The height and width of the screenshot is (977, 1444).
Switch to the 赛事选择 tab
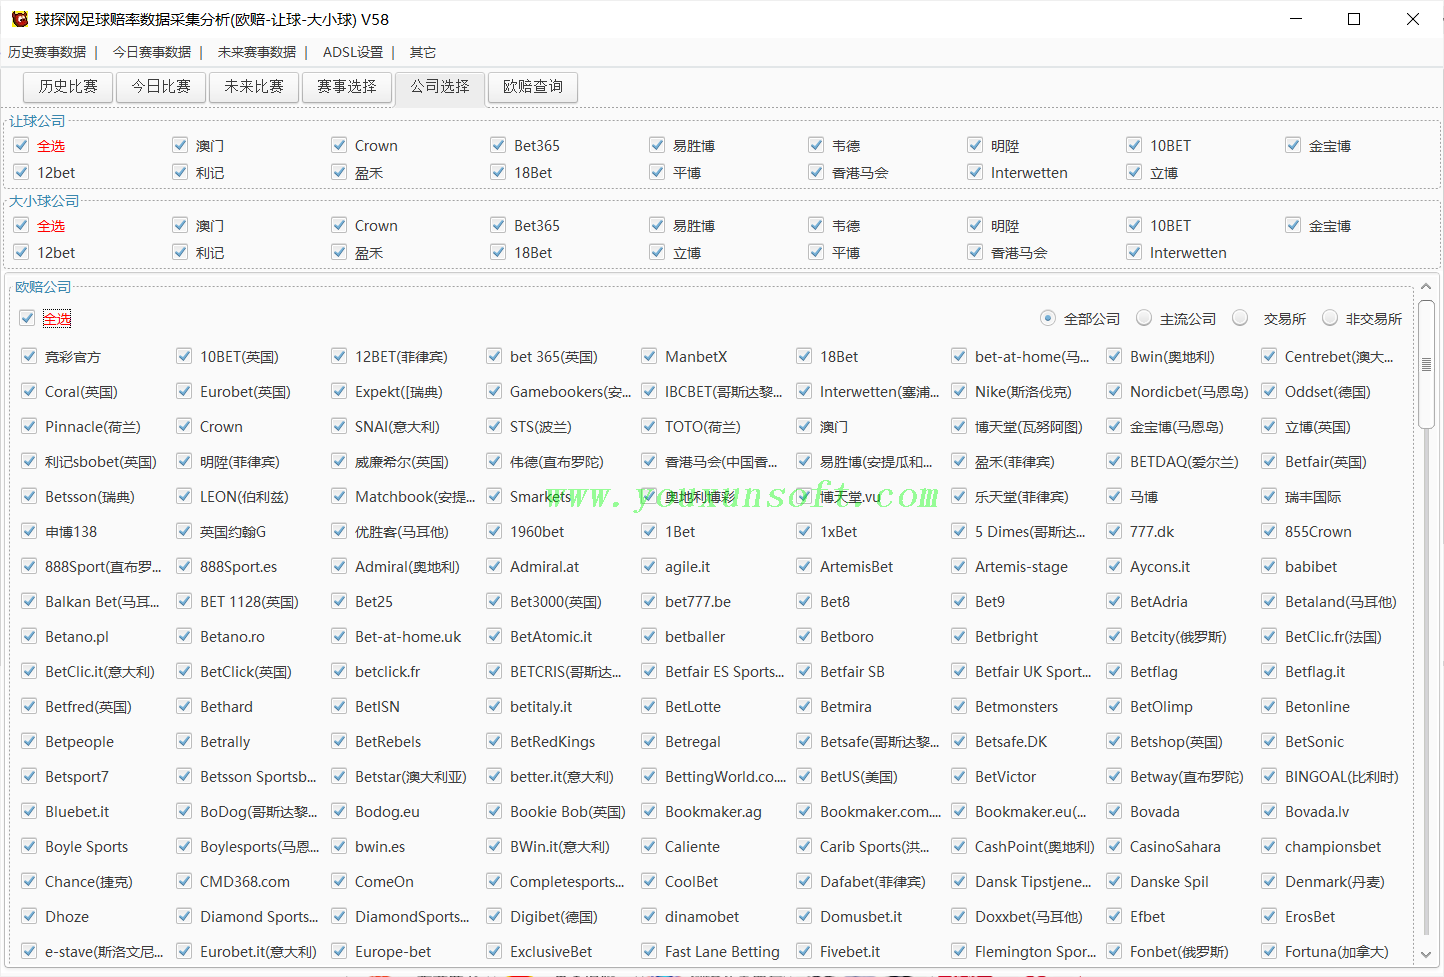[x=347, y=87]
